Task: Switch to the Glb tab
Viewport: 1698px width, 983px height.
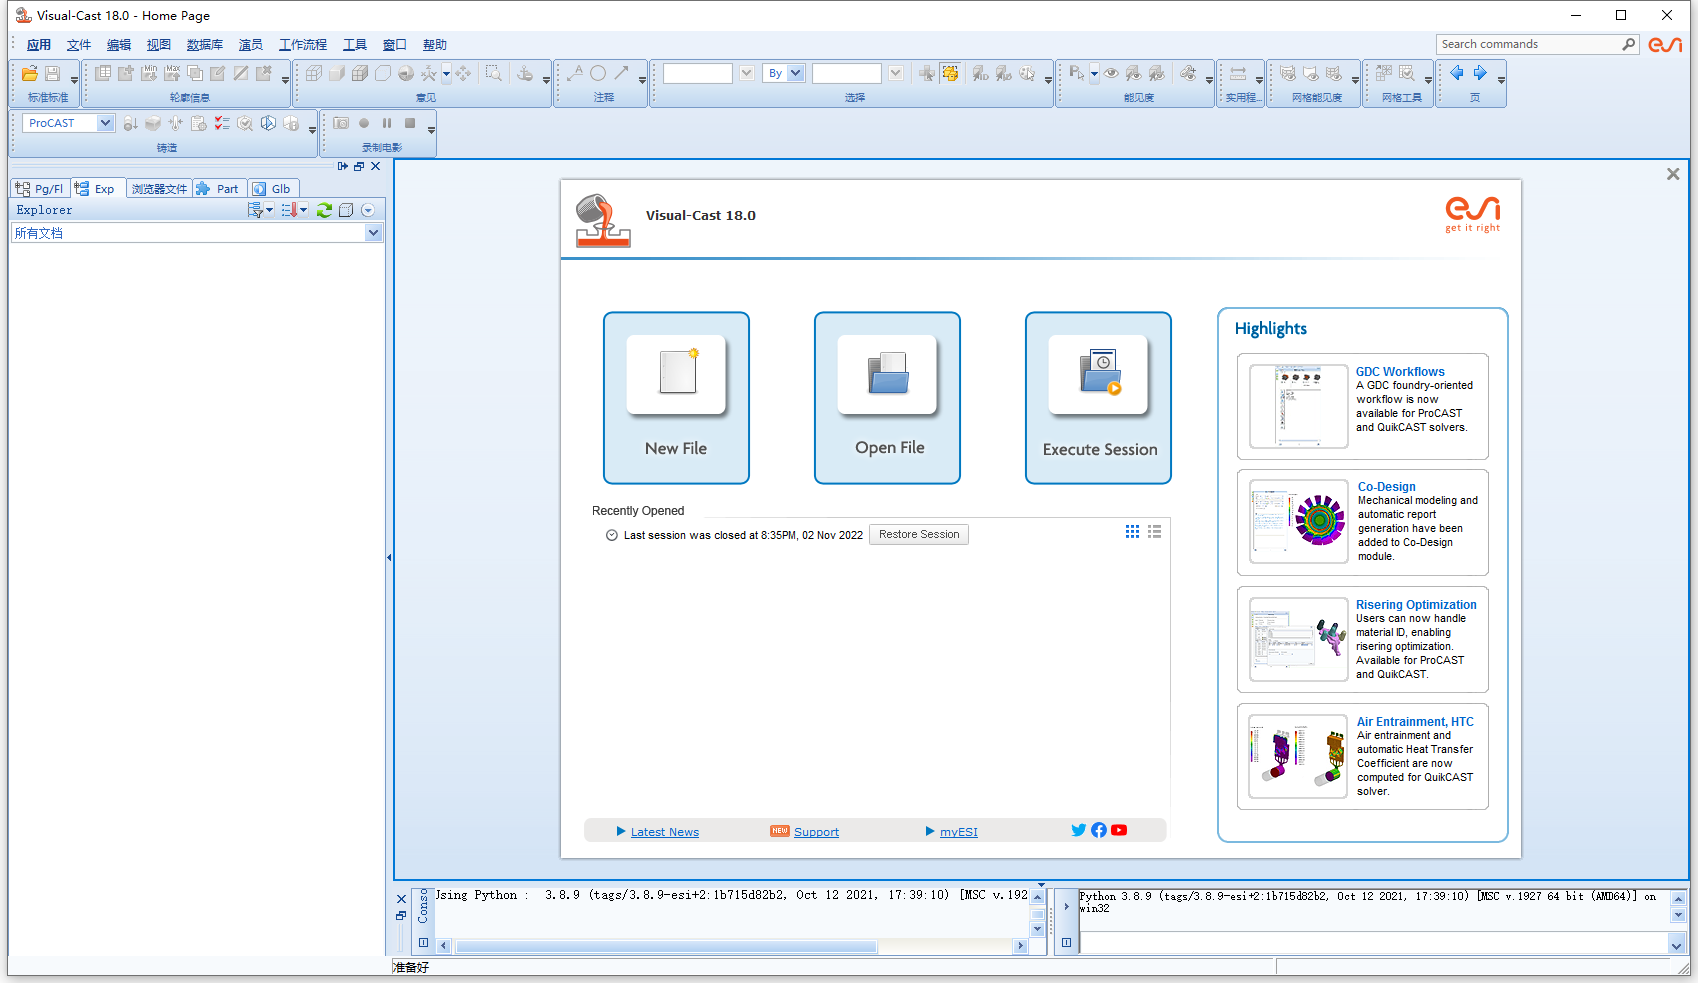Action: [272, 189]
